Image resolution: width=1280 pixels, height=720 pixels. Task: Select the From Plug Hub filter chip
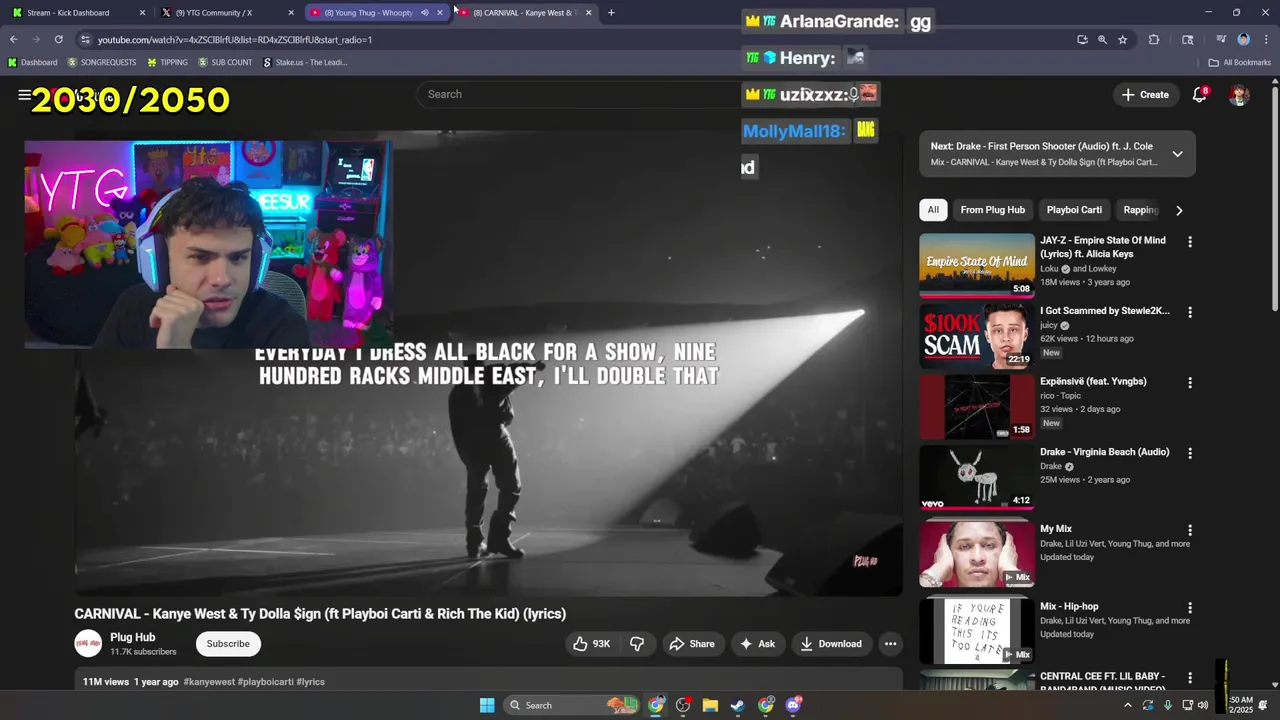[993, 210]
